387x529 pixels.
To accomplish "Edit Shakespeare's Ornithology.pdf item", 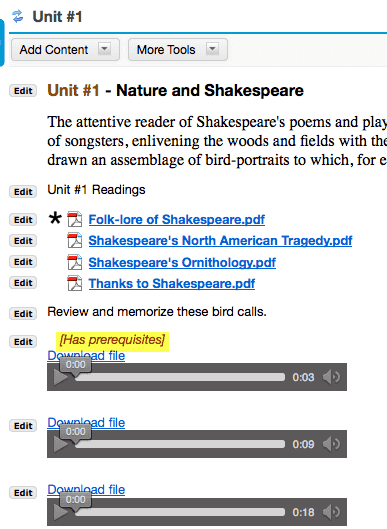I will pyautogui.click(x=23, y=262).
